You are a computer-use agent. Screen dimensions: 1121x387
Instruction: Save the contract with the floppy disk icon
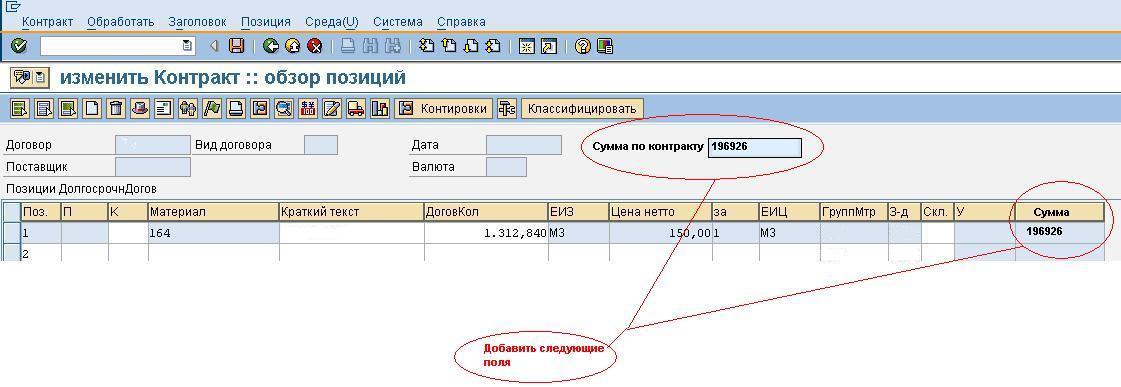pyautogui.click(x=237, y=46)
